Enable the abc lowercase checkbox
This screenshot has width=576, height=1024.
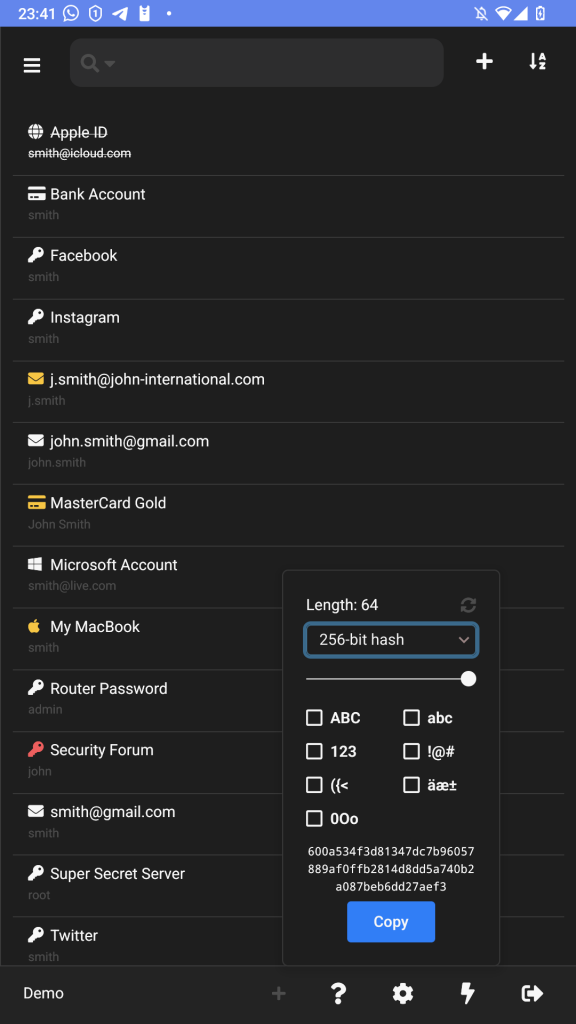411,718
